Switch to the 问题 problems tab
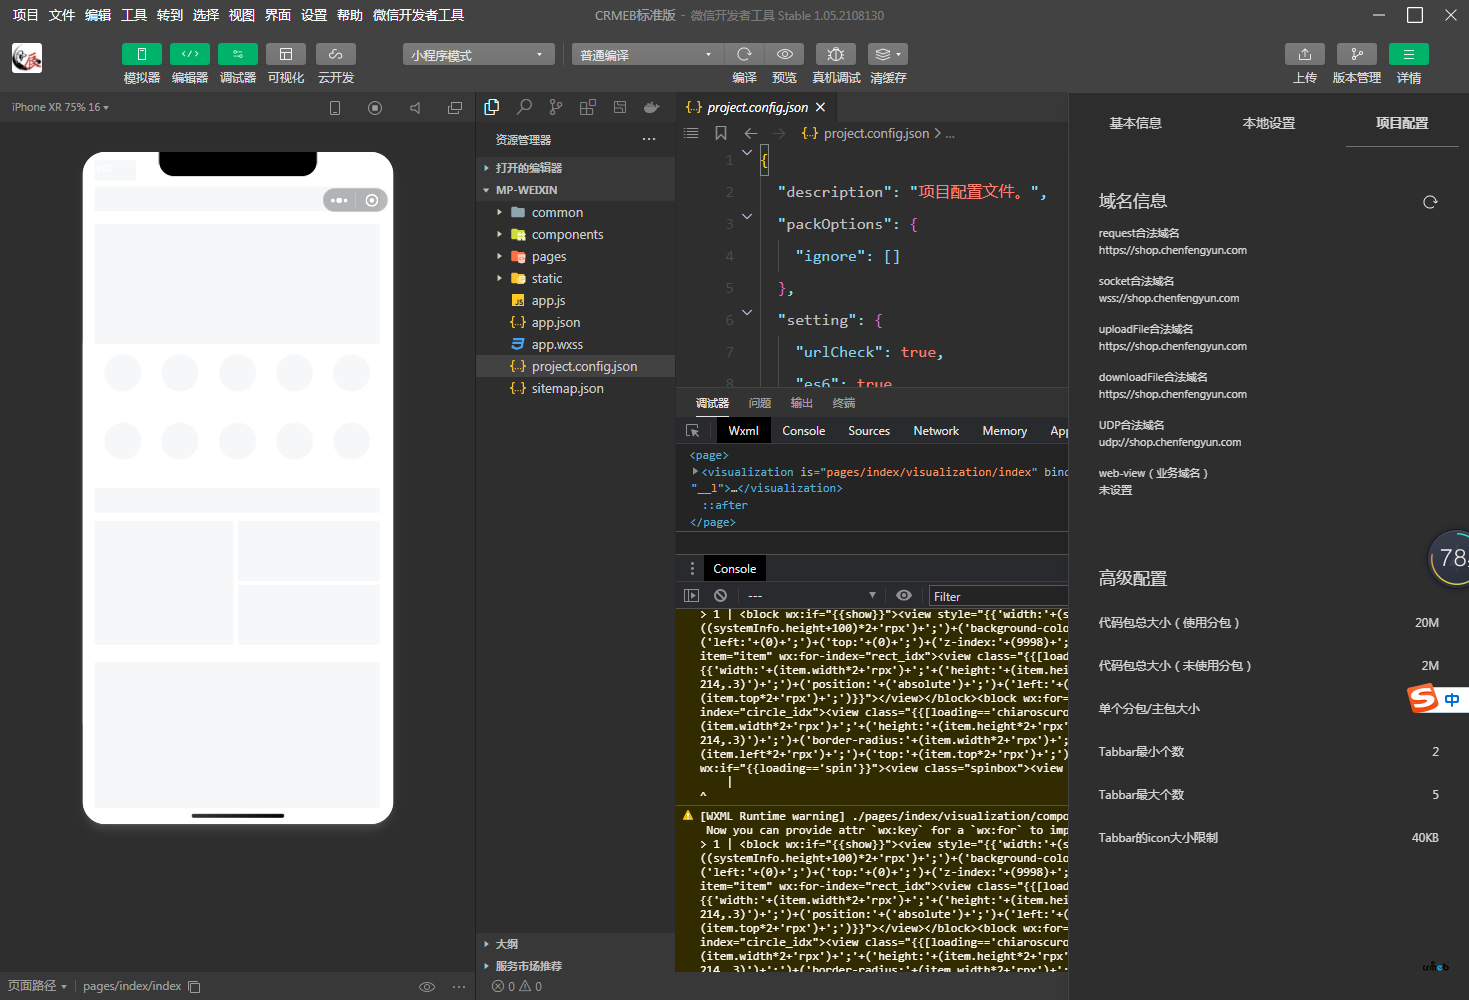 [x=760, y=403]
